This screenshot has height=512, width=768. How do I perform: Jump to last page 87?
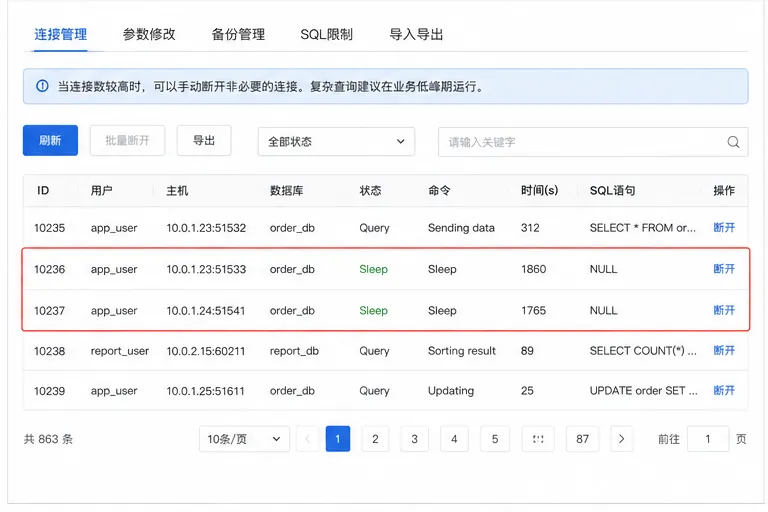pyautogui.click(x=582, y=439)
